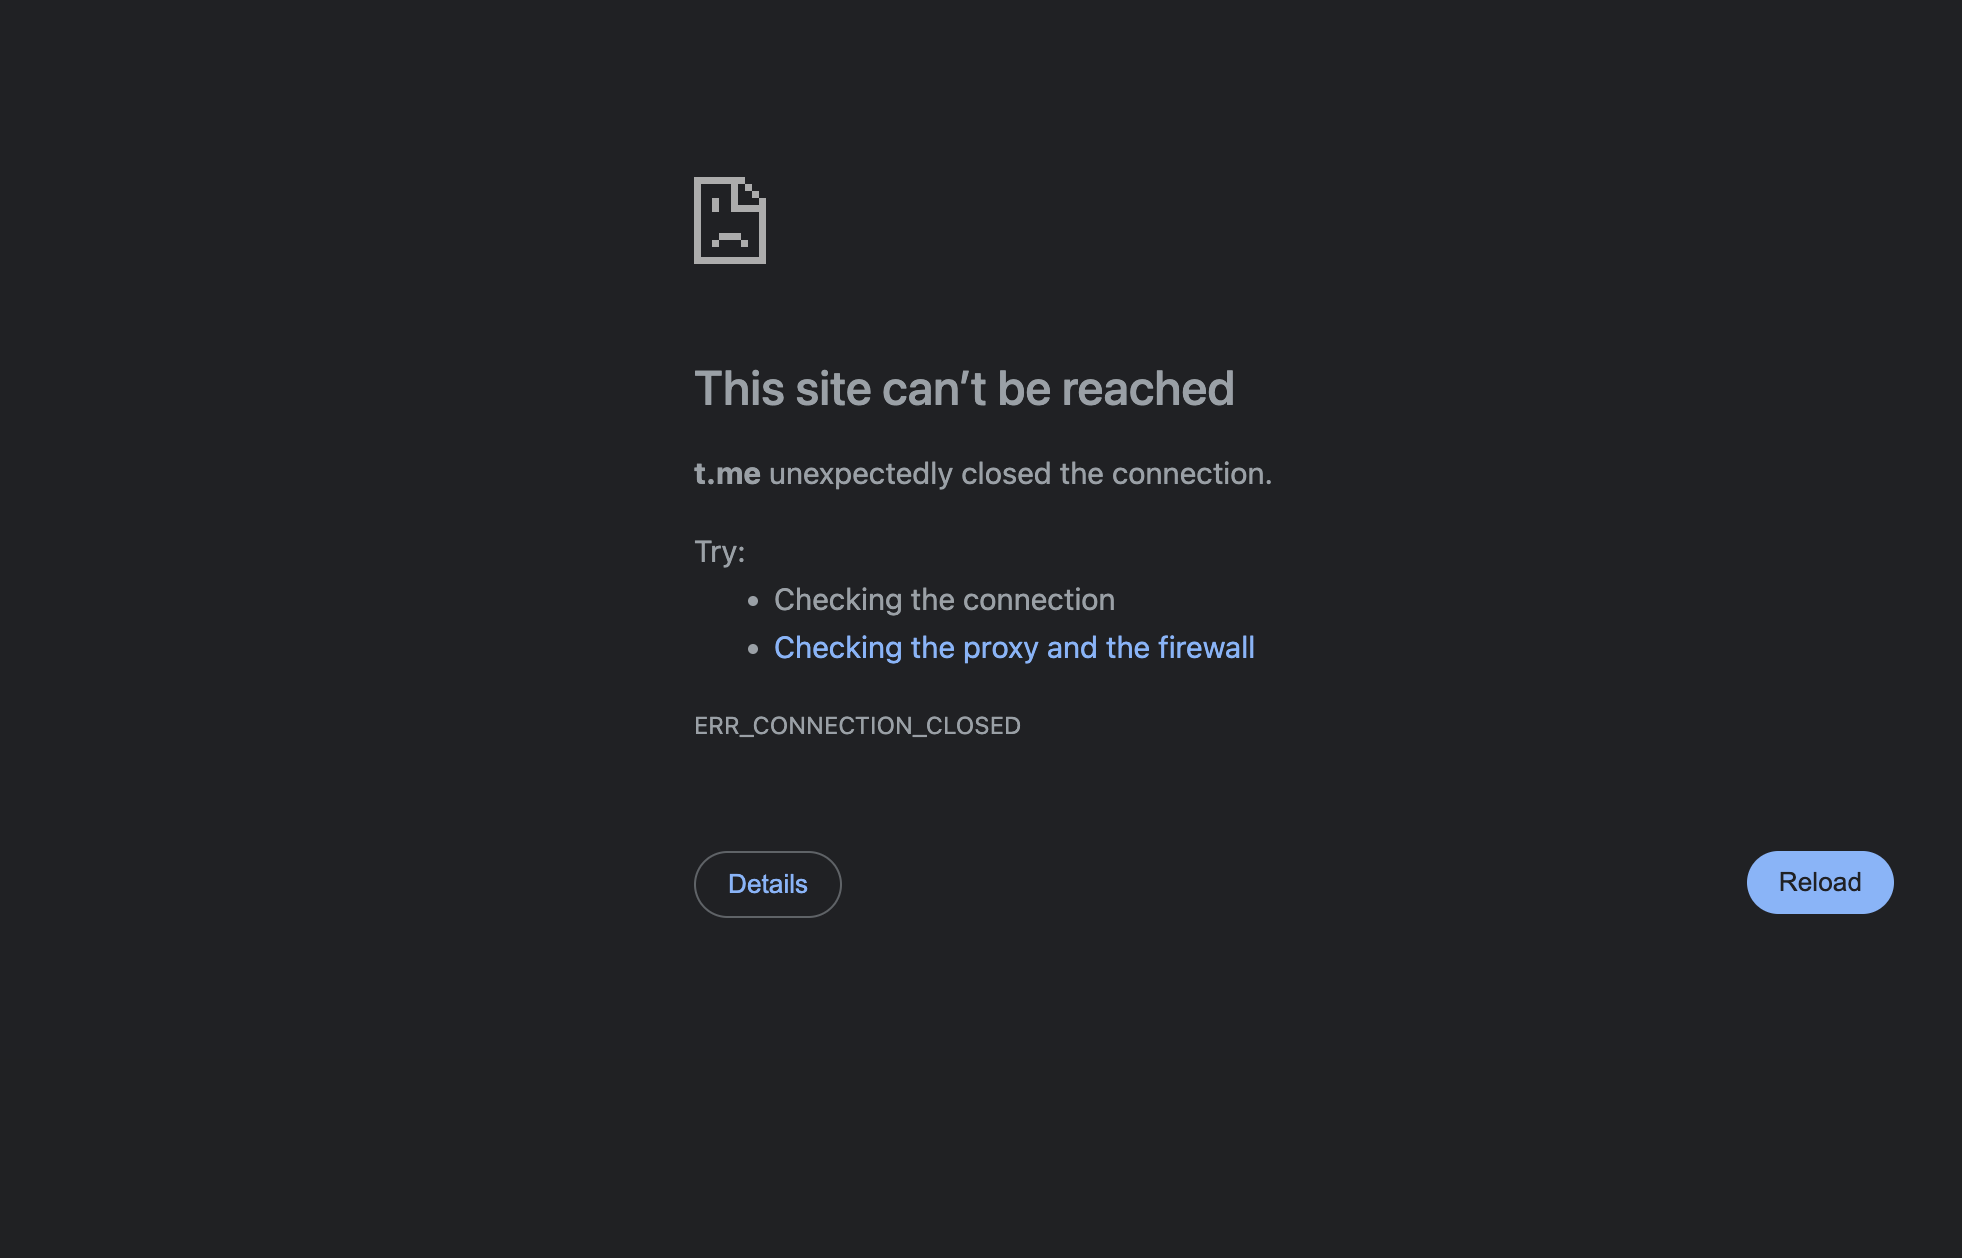1962x1258 pixels.
Task: Click the bullet before the proxy link
Action: 753,648
